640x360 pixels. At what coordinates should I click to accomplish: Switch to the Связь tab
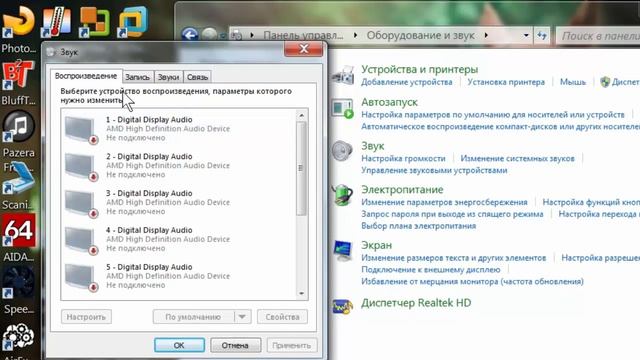(x=198, y=77)
